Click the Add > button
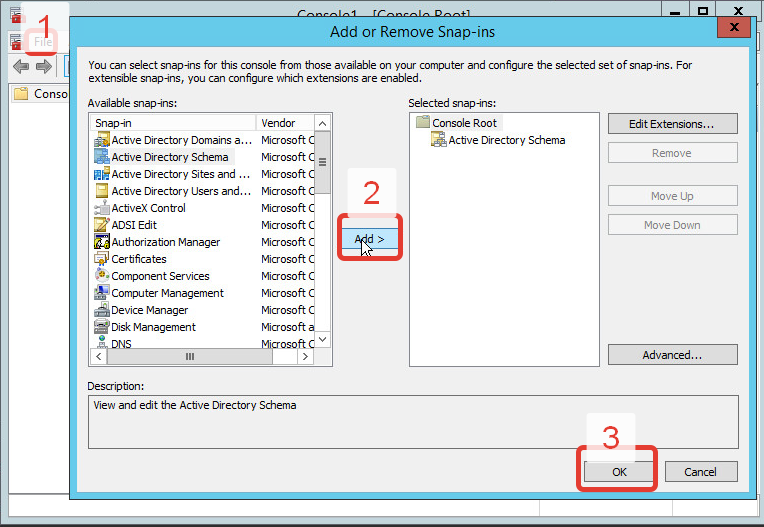764x527 pixels. pos(370,239)
